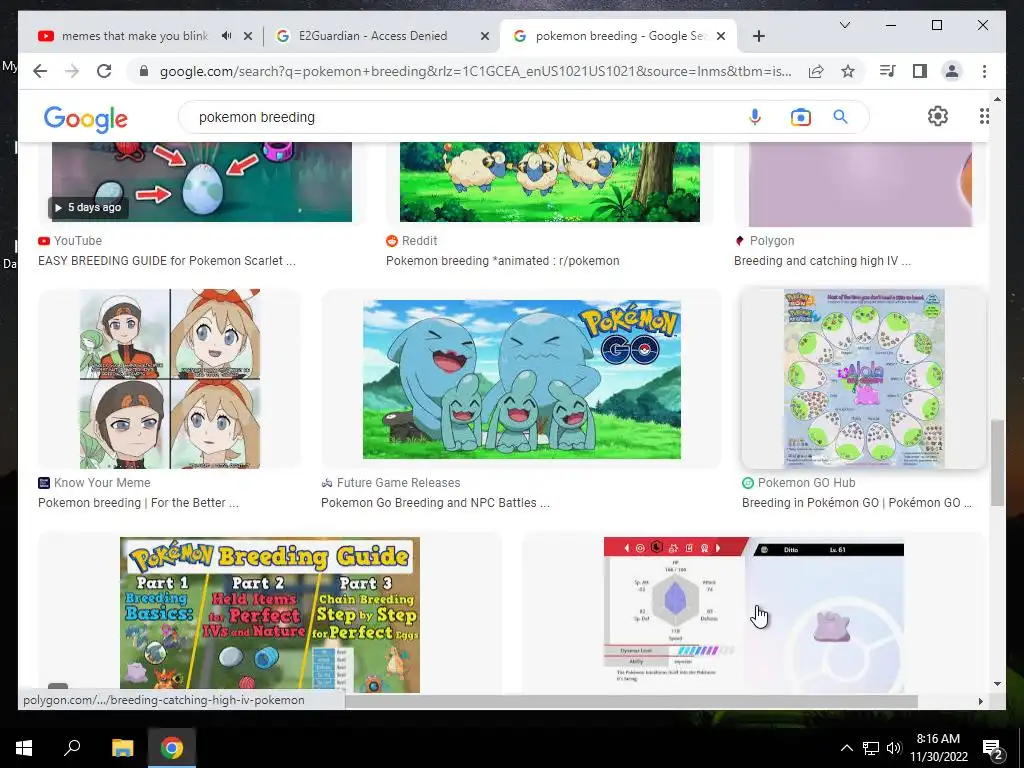
Task: Close the memes YouTube tab
Action: (x=248, y=37)
